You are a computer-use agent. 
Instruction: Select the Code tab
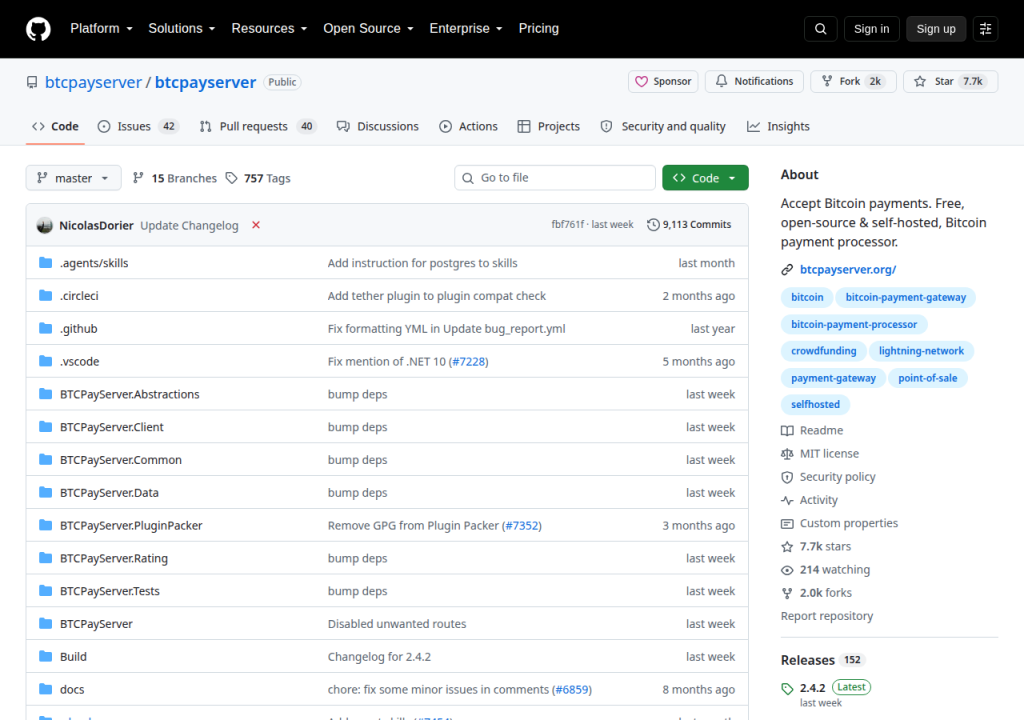coord(56,126)
